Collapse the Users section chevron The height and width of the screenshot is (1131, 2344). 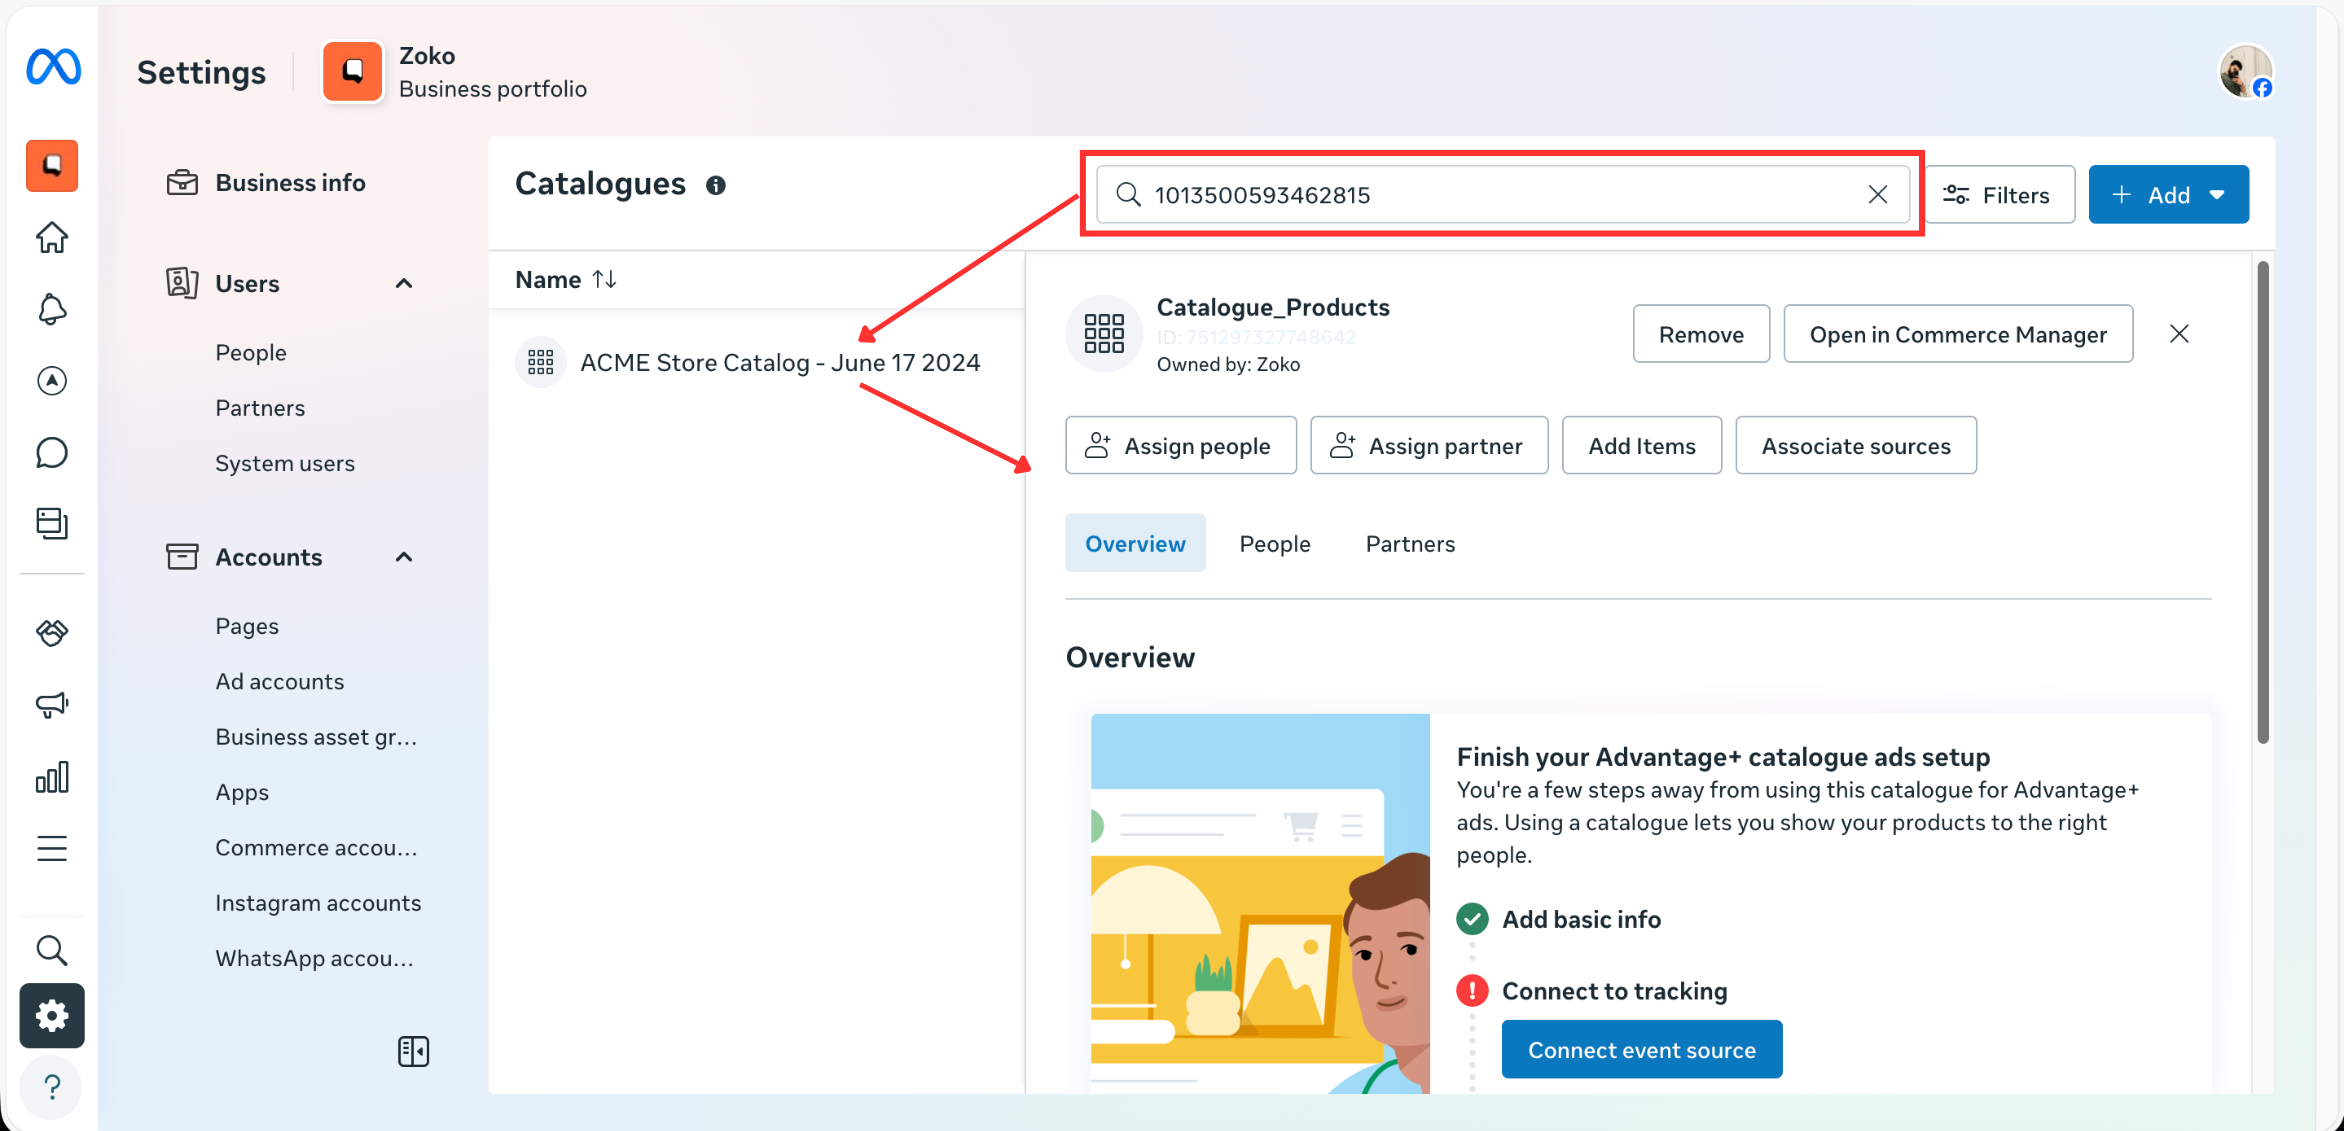point(404,284)
